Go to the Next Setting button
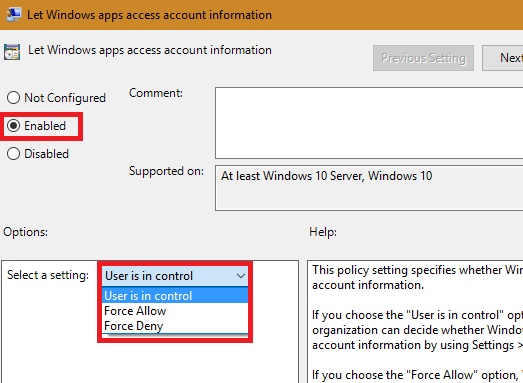523x383 pixels. coord(503,58)
